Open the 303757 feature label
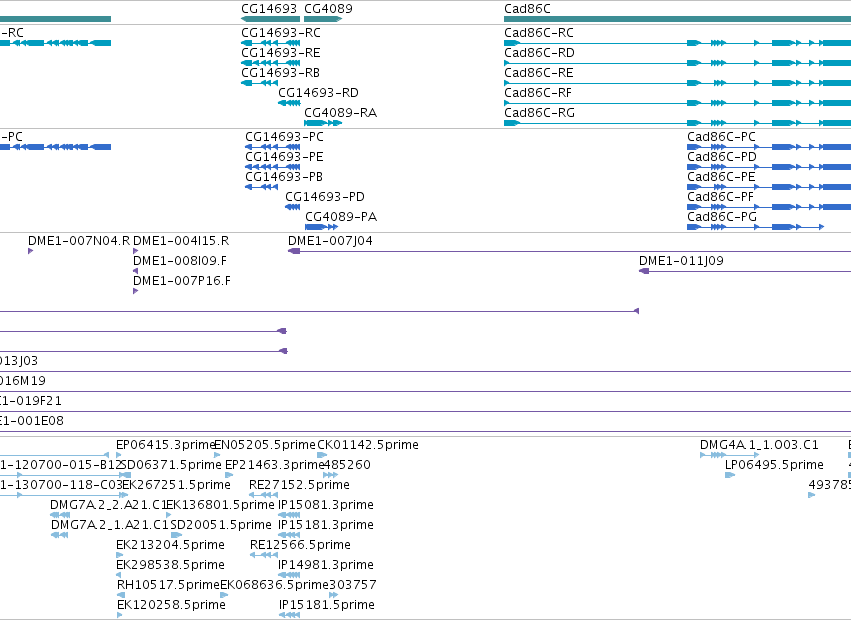851x620 pixels. [353, 586]
